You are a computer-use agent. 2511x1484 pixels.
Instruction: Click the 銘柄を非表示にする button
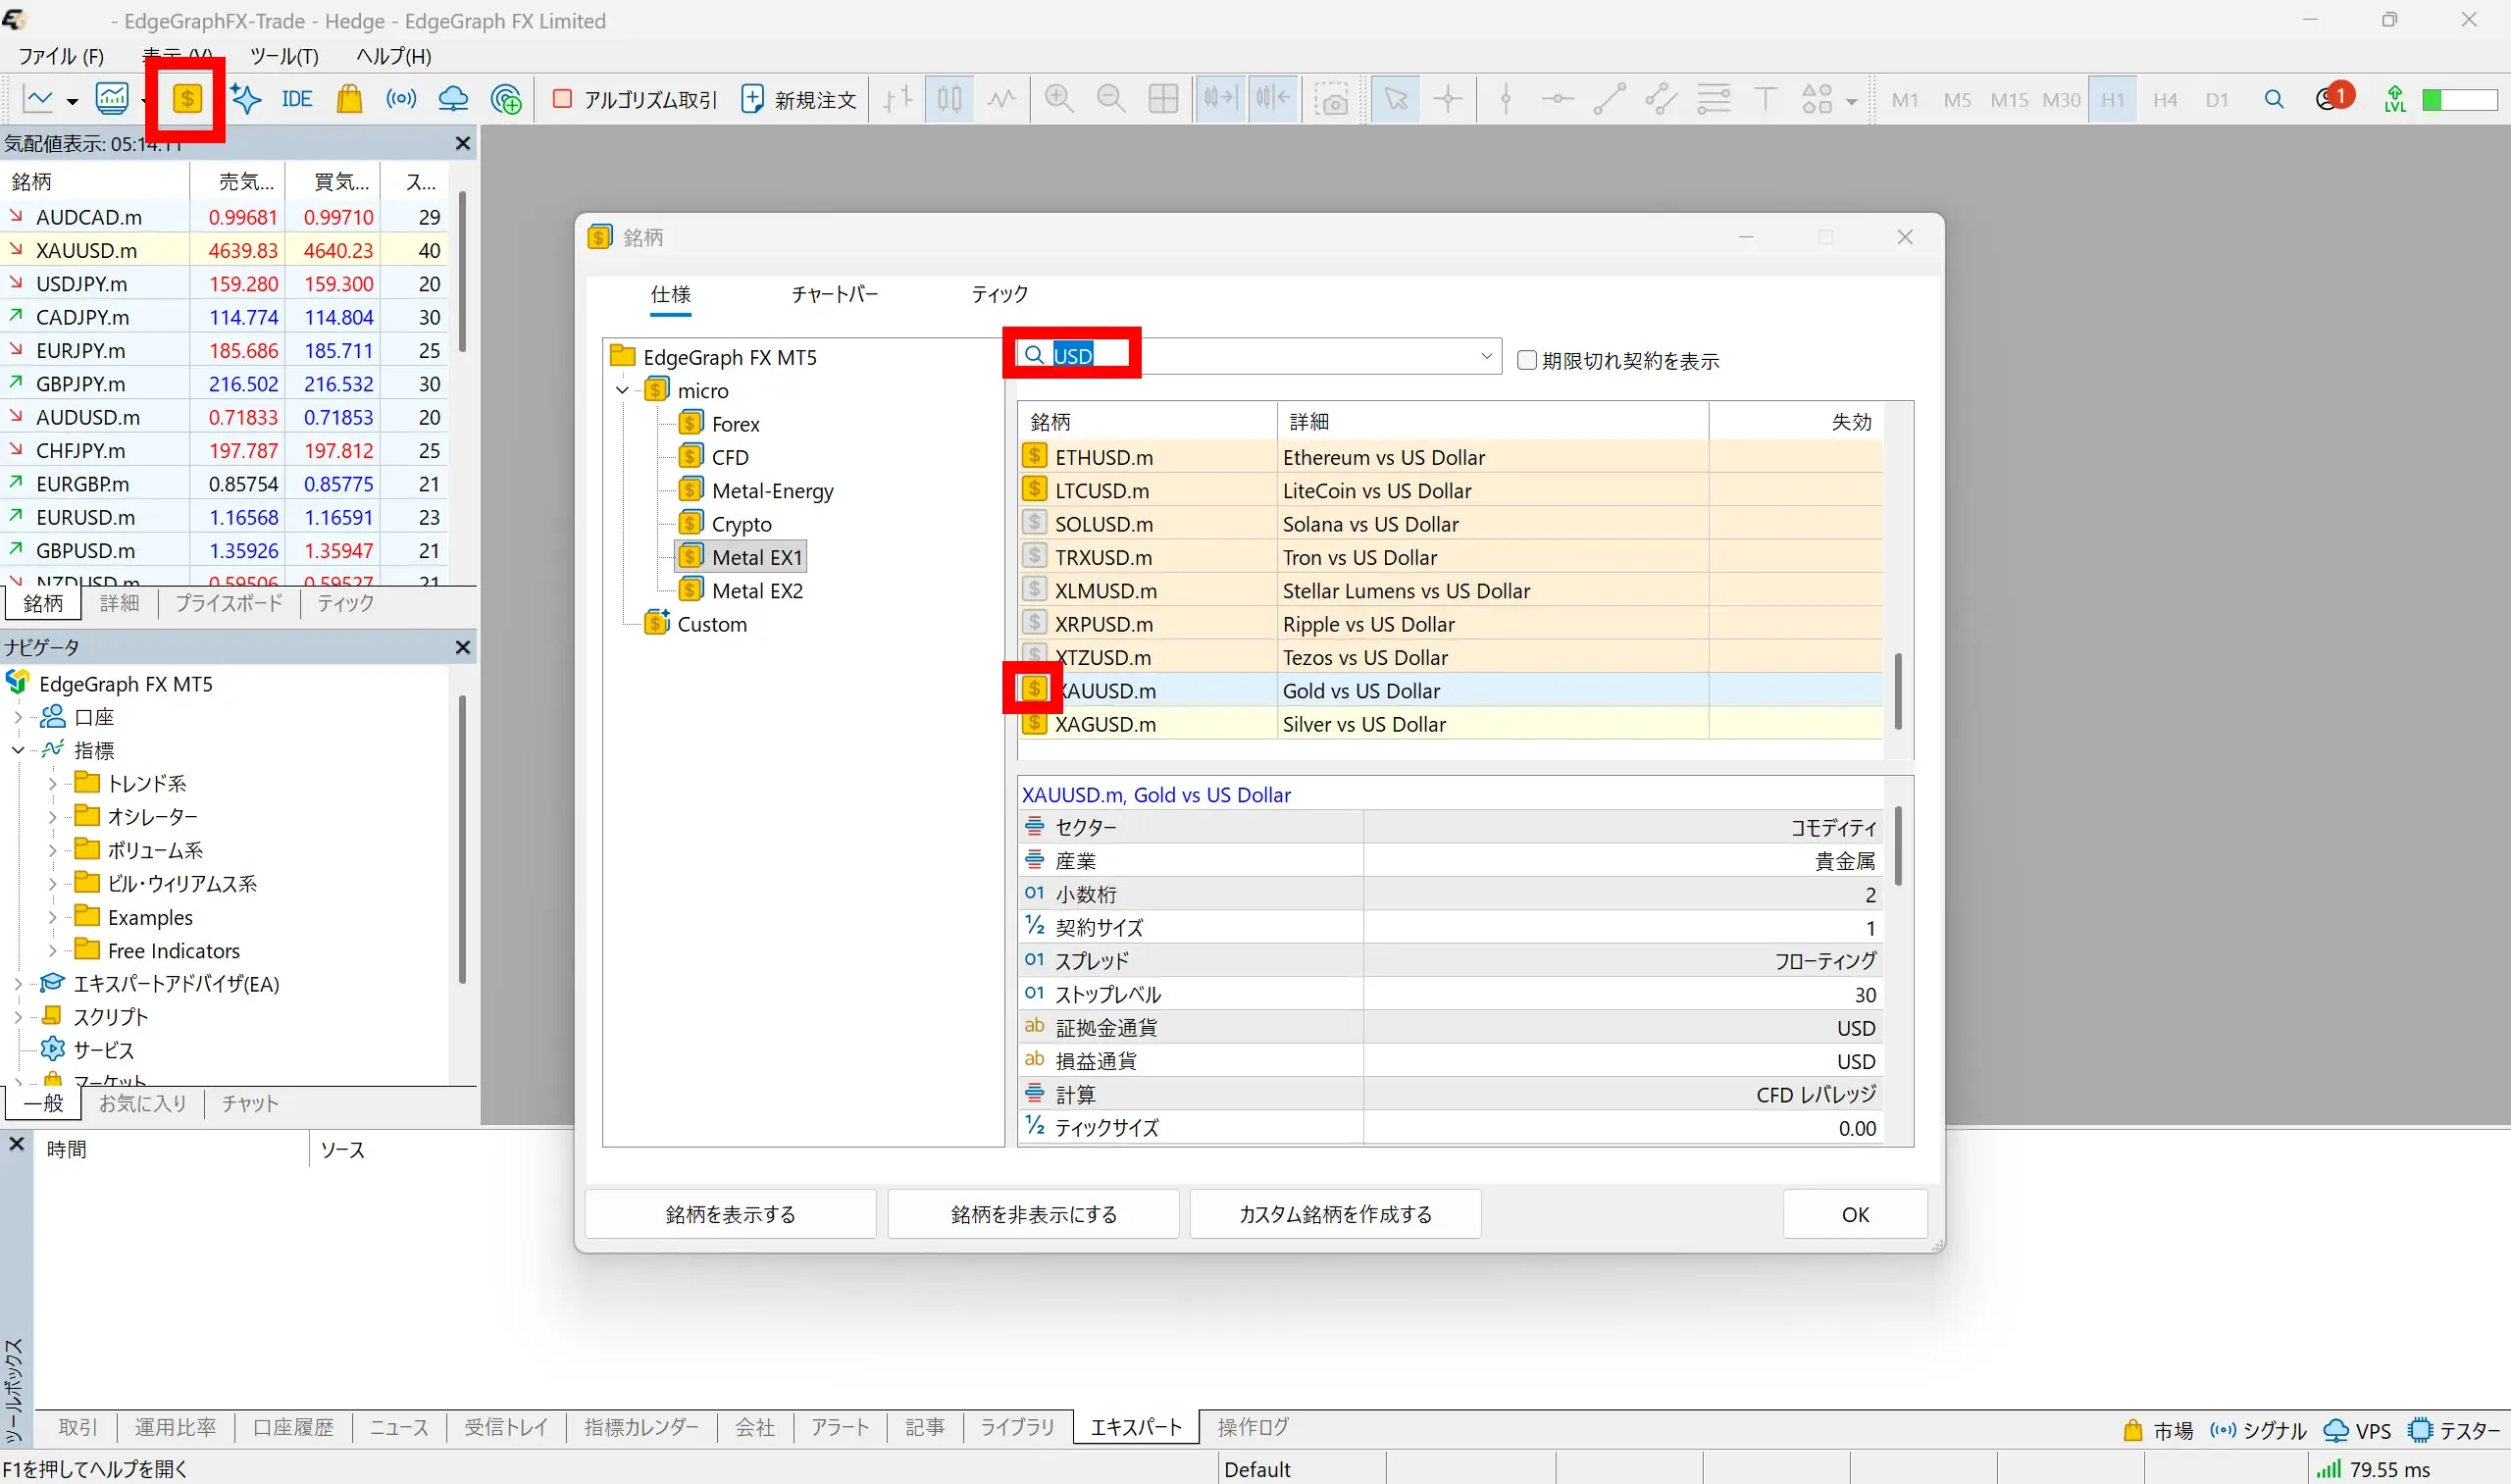[x=1033, y=1214]
